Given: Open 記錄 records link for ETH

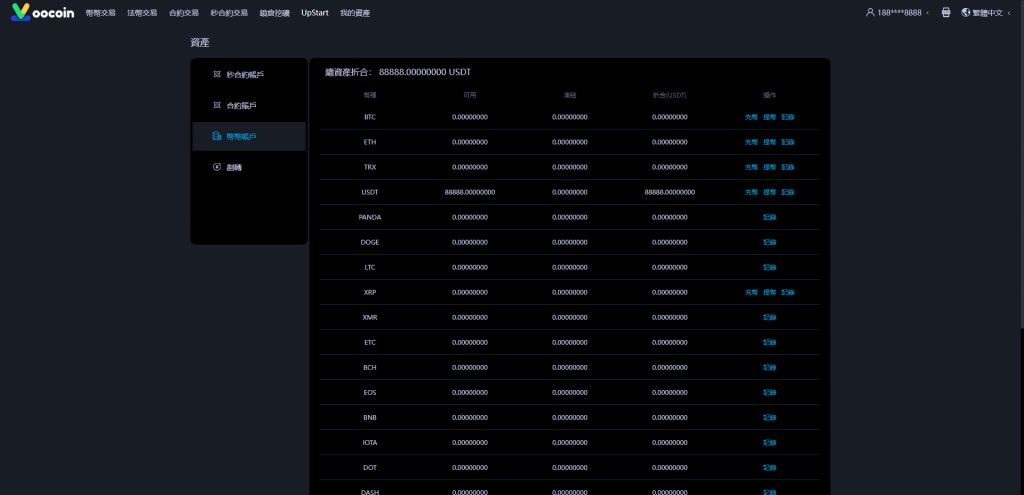Looking at the screenshot, I should click(788, 142).
